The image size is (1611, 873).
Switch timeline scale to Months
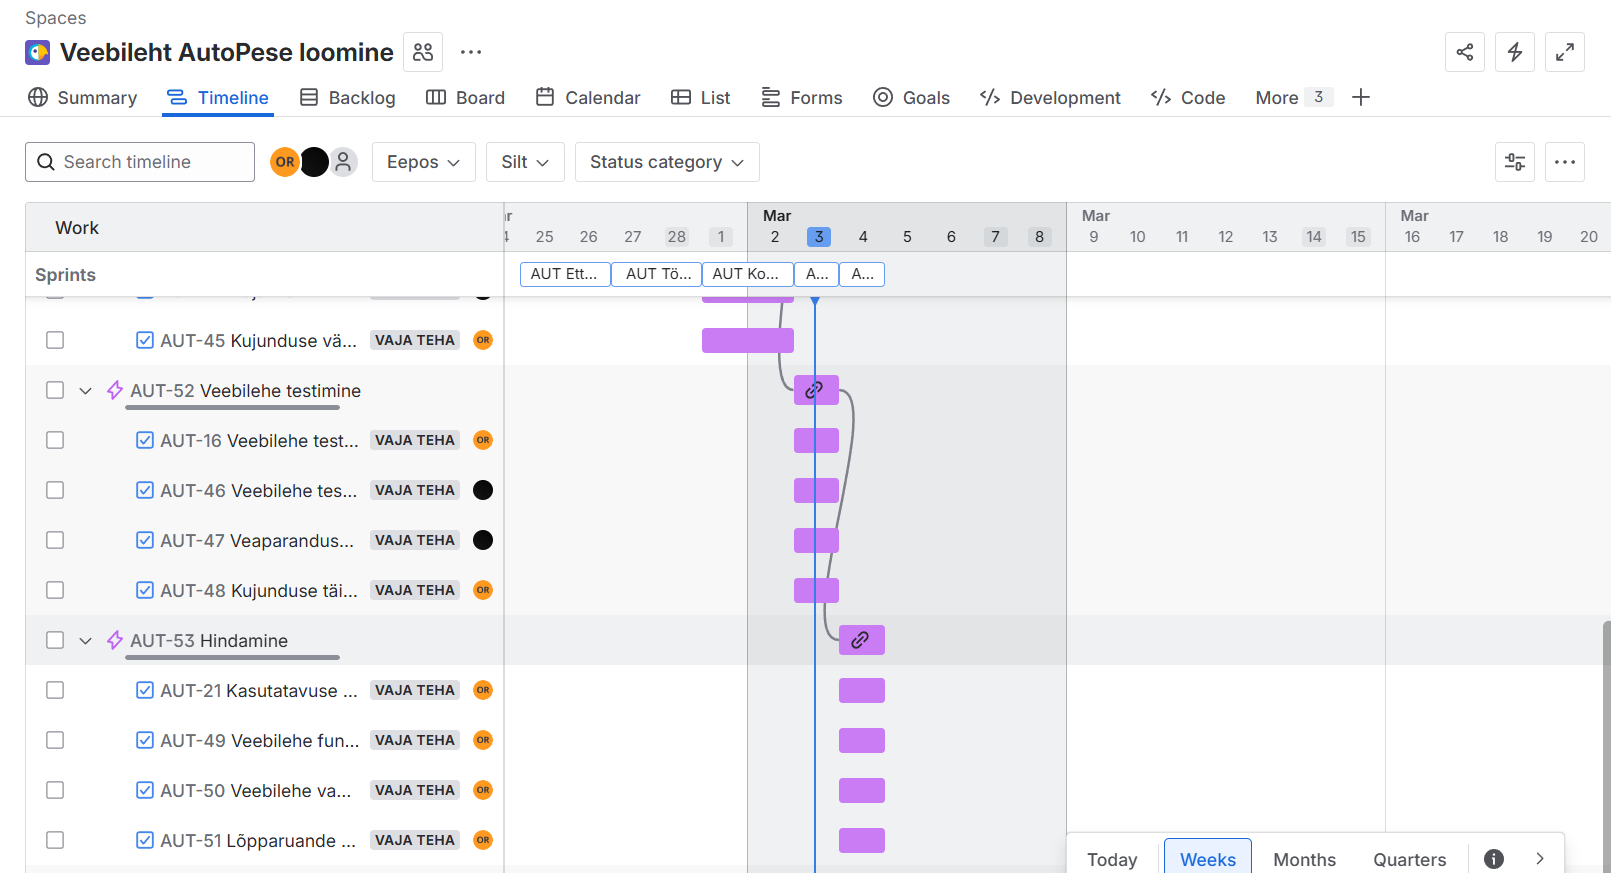[1304, 859]
